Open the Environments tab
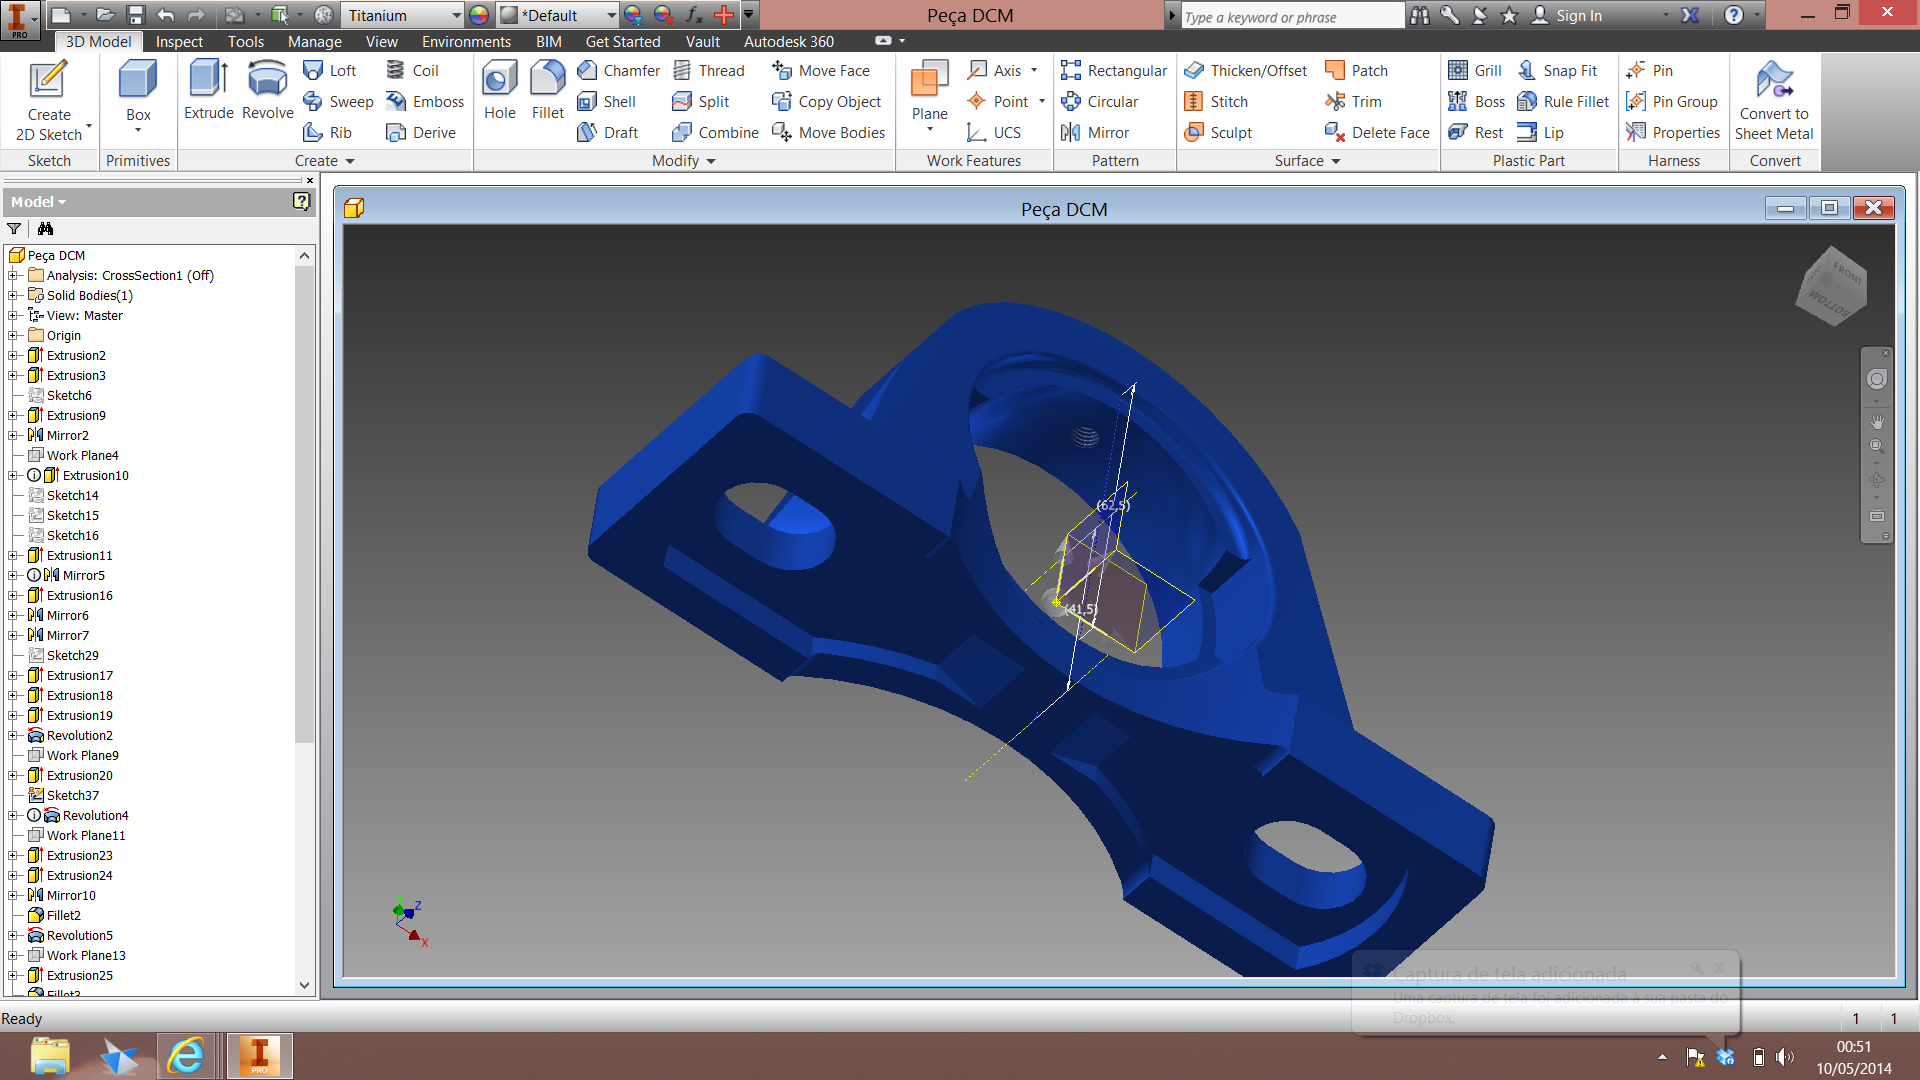The width and height of the screenshot is (1920, 1080). tap(466, 42)
